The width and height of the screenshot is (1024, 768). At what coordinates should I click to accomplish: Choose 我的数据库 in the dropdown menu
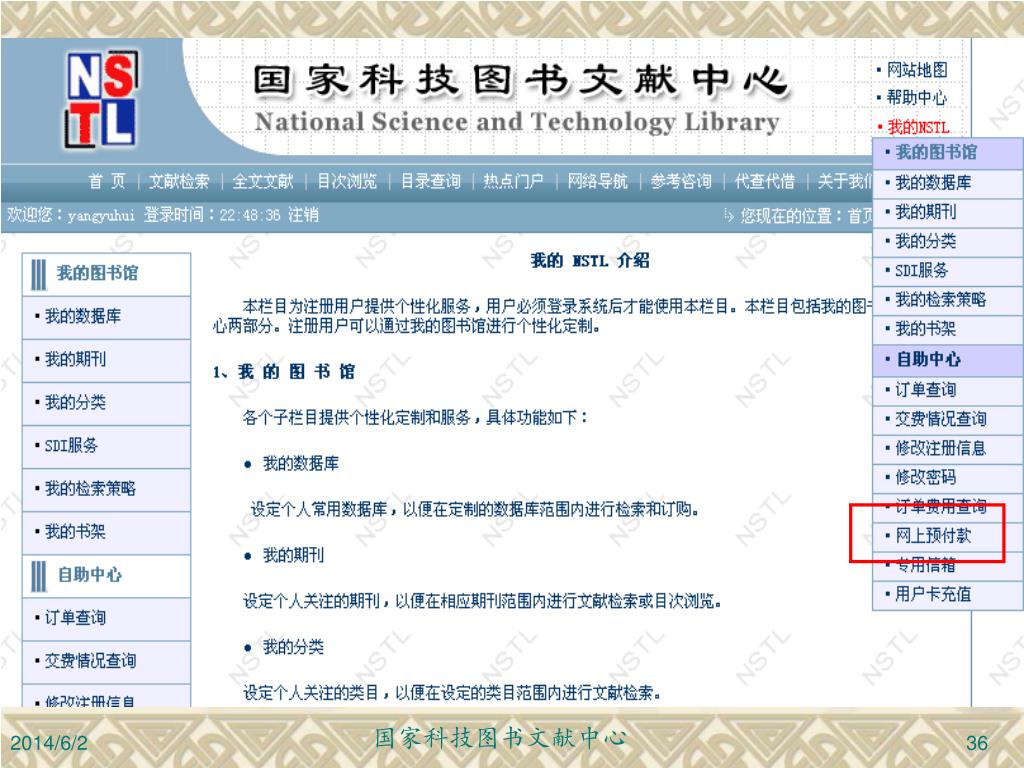(948, 182)
